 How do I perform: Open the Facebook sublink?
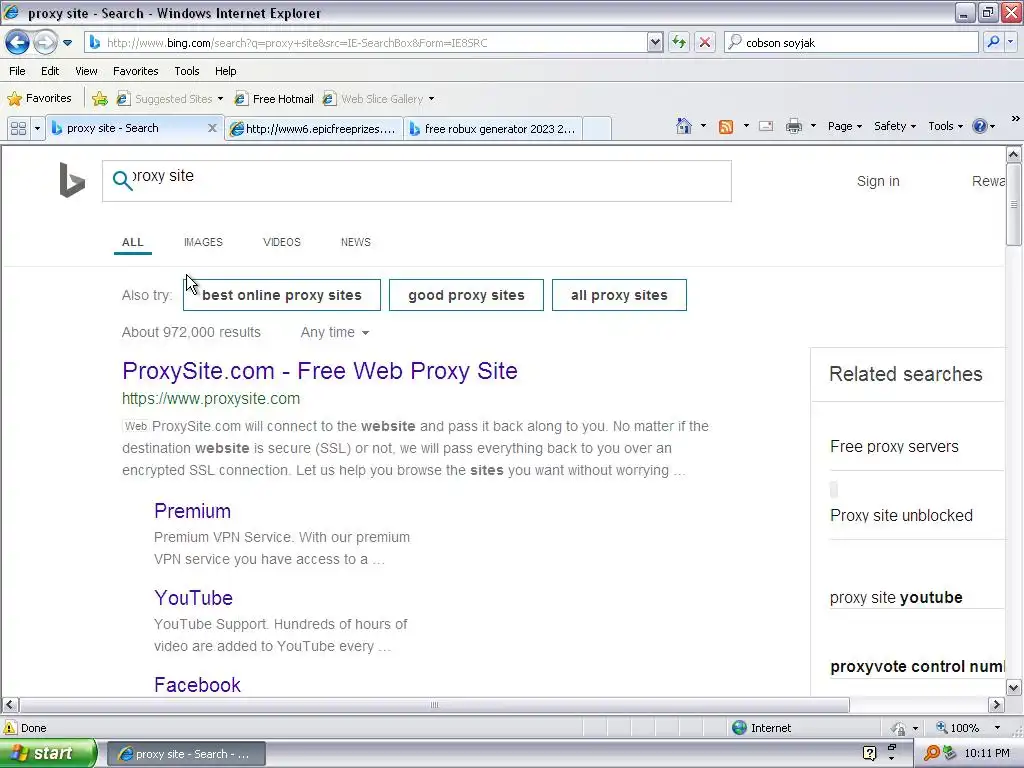[x=197, y=684]
